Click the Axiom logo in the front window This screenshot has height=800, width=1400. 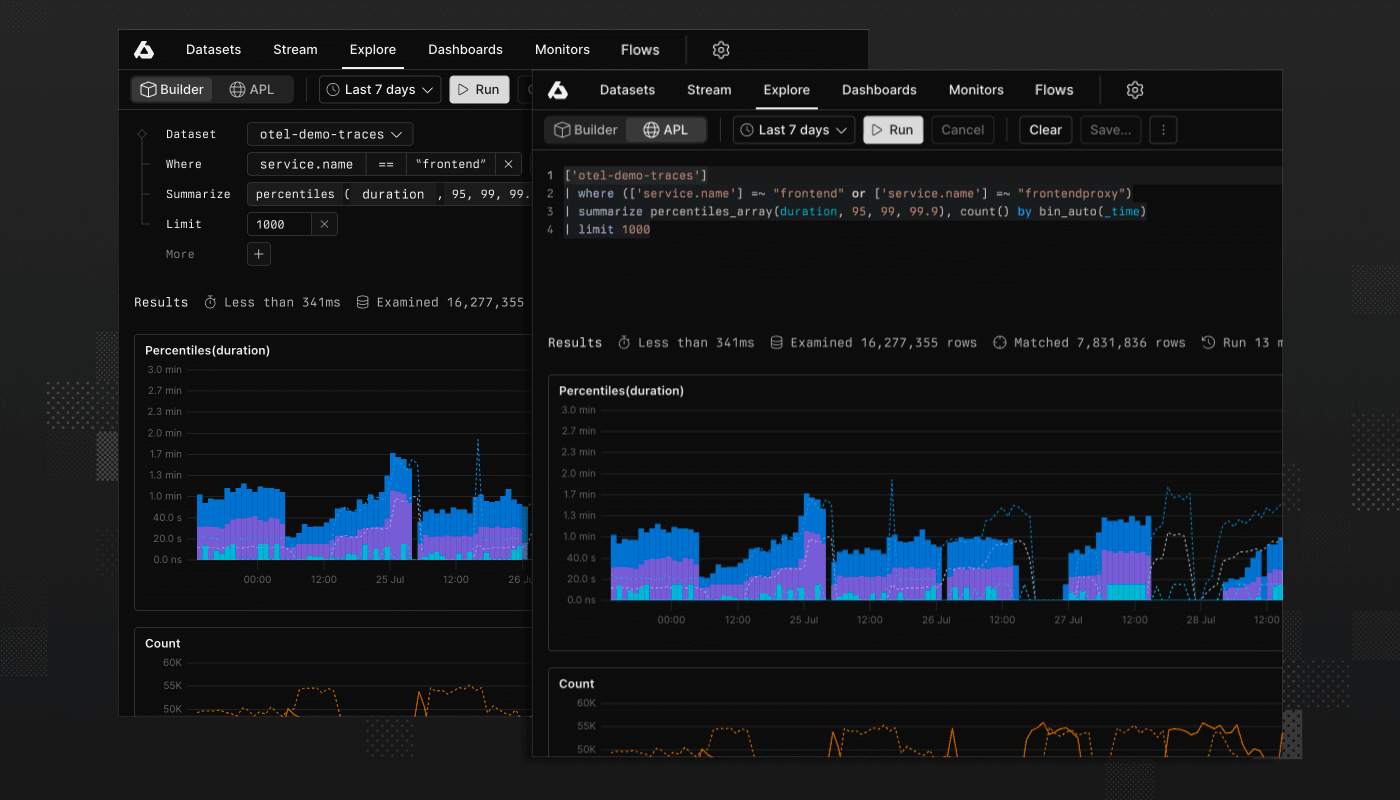(559, 89)
